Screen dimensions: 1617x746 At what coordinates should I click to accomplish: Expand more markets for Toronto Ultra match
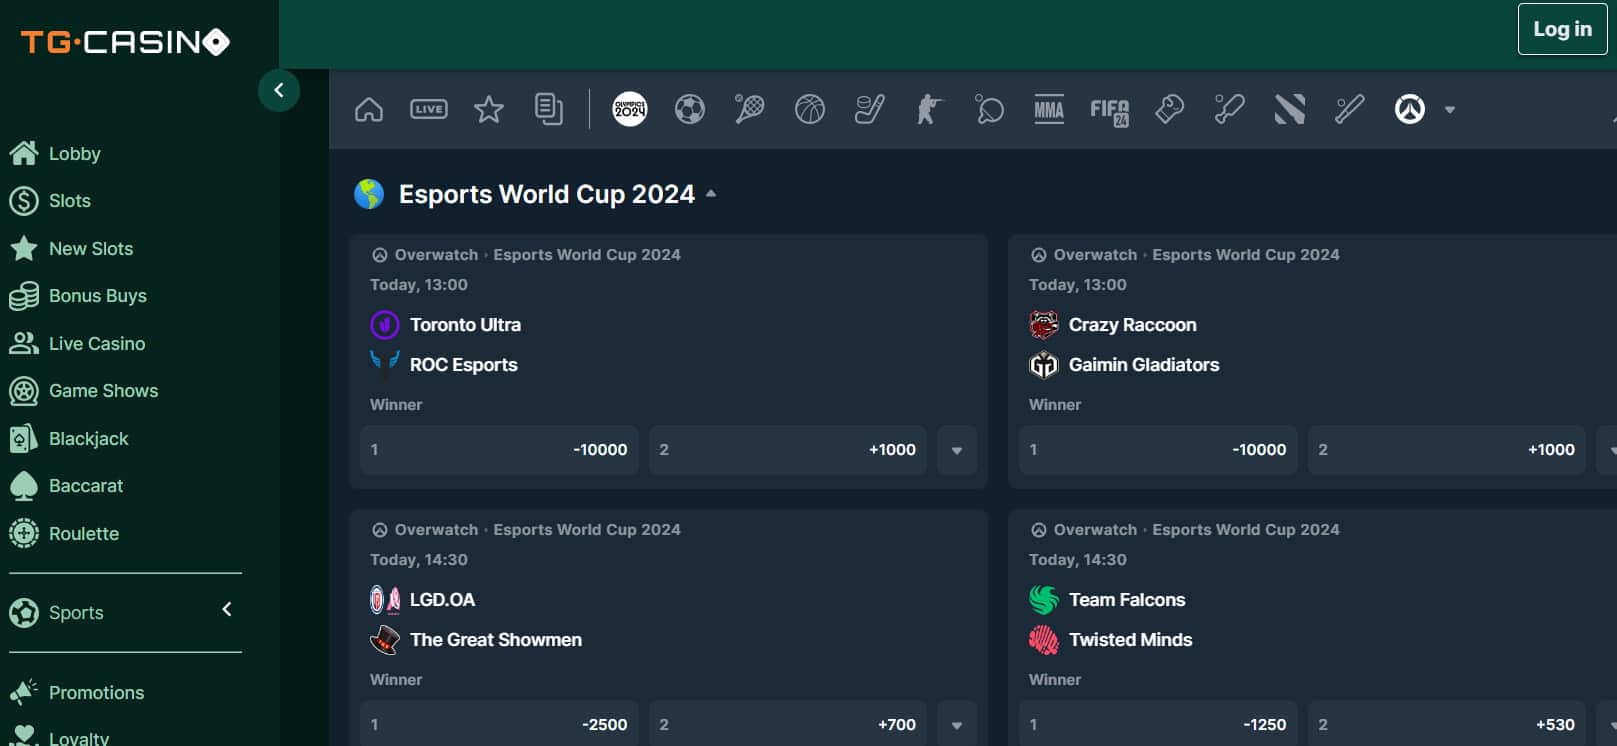pos(957,450)
